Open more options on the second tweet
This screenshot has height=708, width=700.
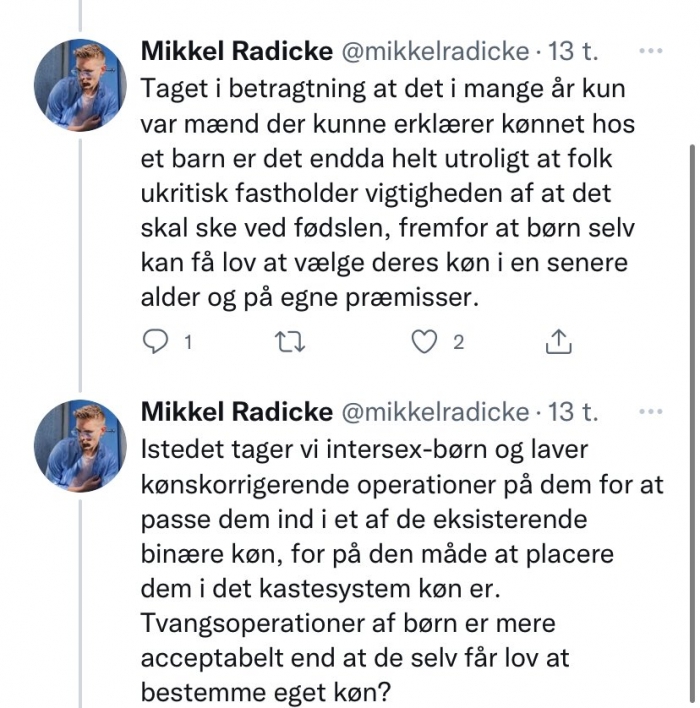[651, 411]
